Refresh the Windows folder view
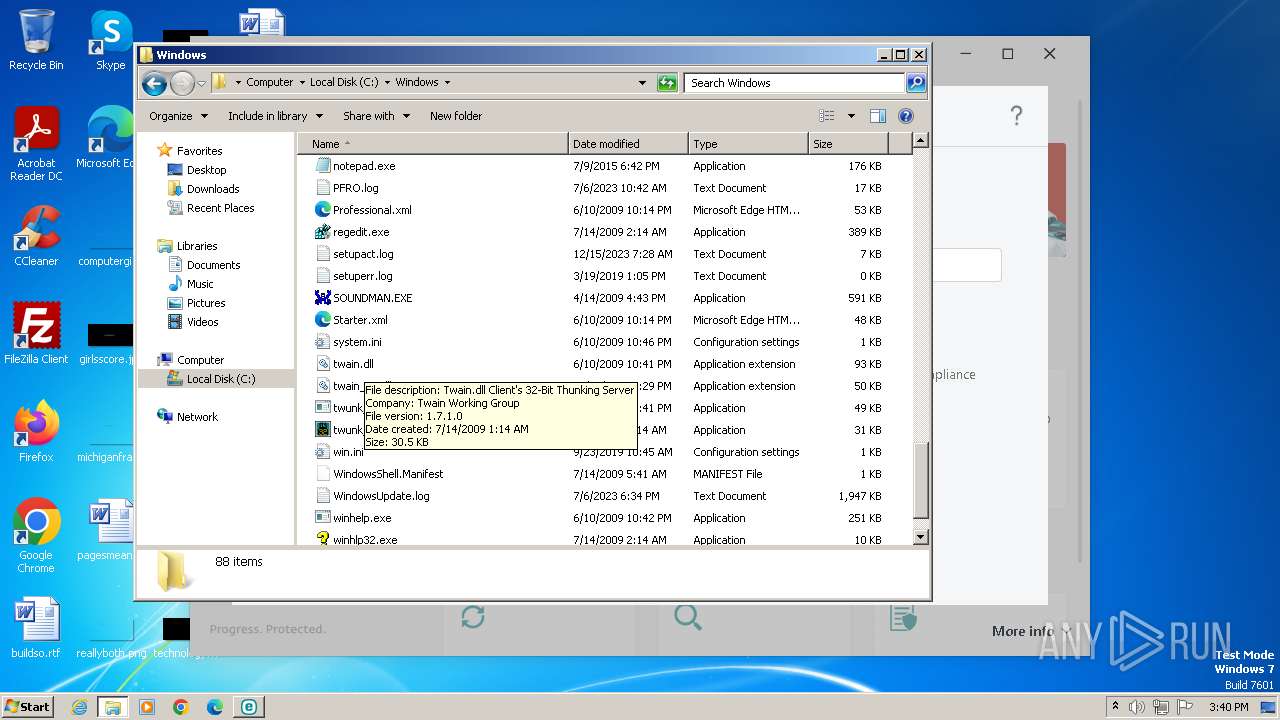This screenshot has width=1280, height=720. (x=667, y=83)
